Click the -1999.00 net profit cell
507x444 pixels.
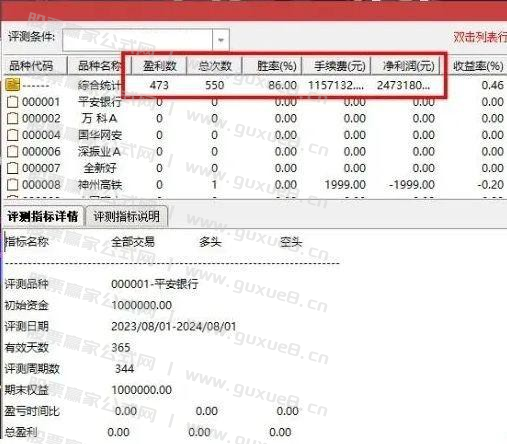click(412, 184)
